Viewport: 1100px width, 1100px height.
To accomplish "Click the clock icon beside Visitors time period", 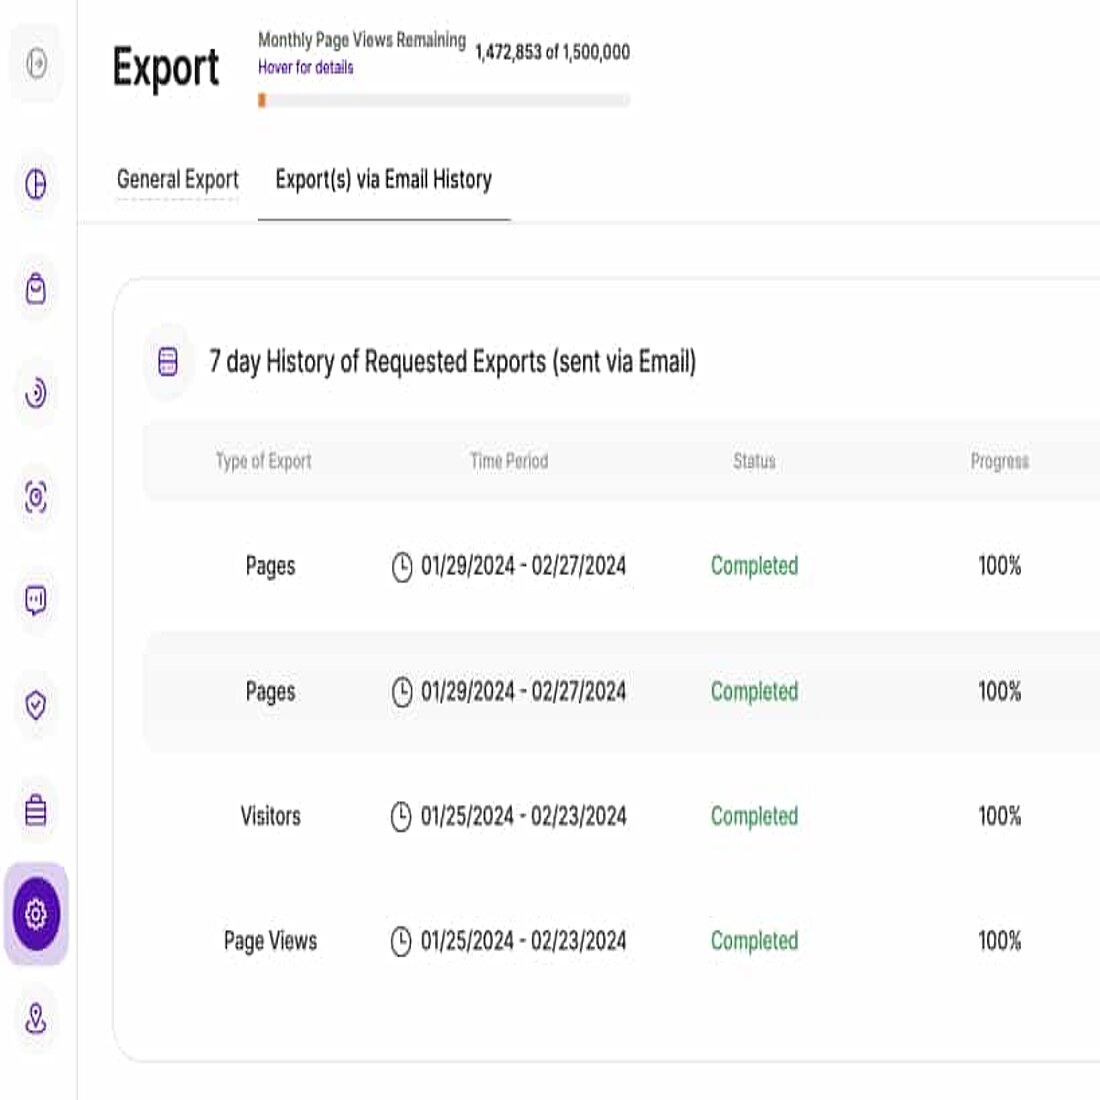I will [403, 816].
